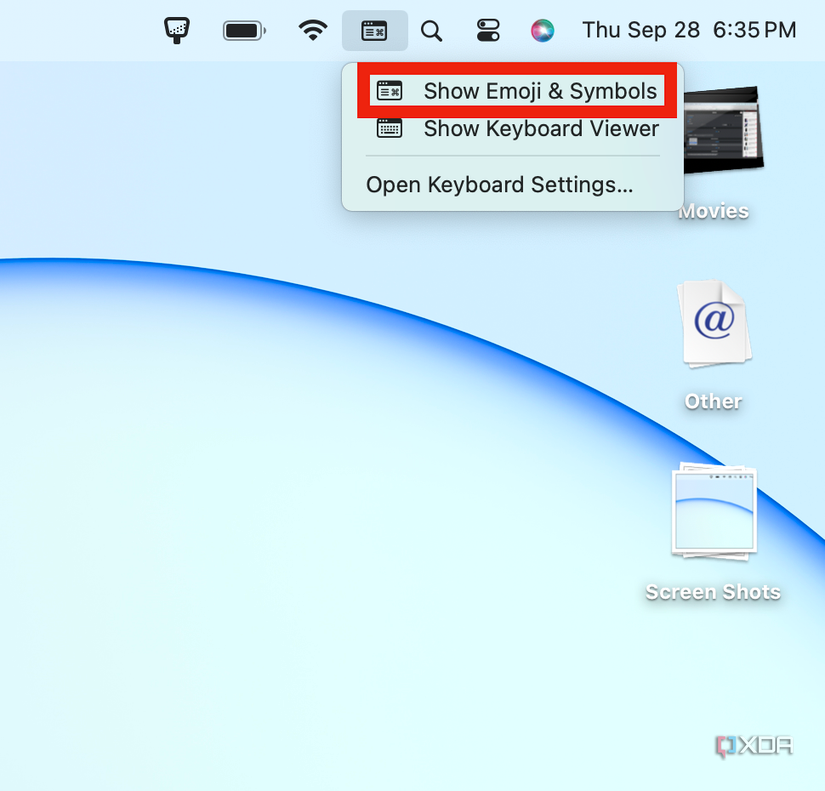
Task: Open the battery status menu
Action: [x=245, y=31]
